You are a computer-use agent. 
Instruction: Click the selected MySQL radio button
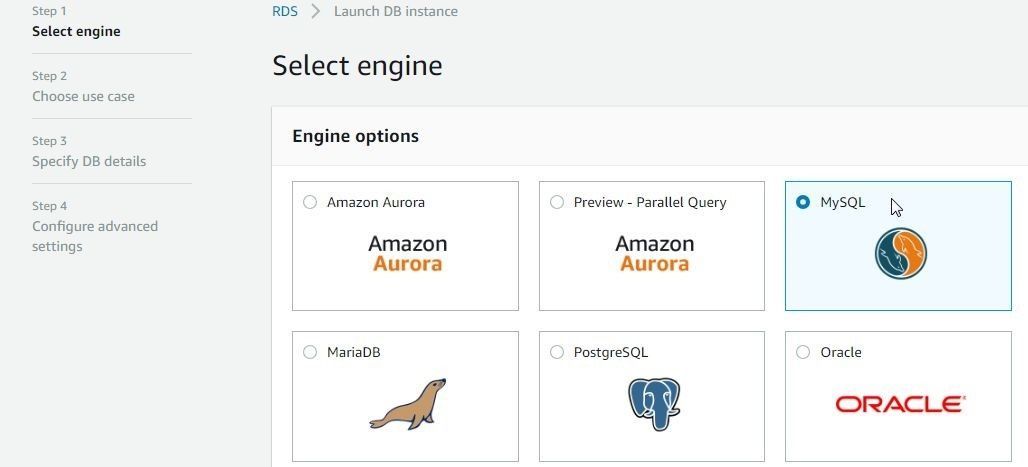pyautogui.click(x=802, y=202)
